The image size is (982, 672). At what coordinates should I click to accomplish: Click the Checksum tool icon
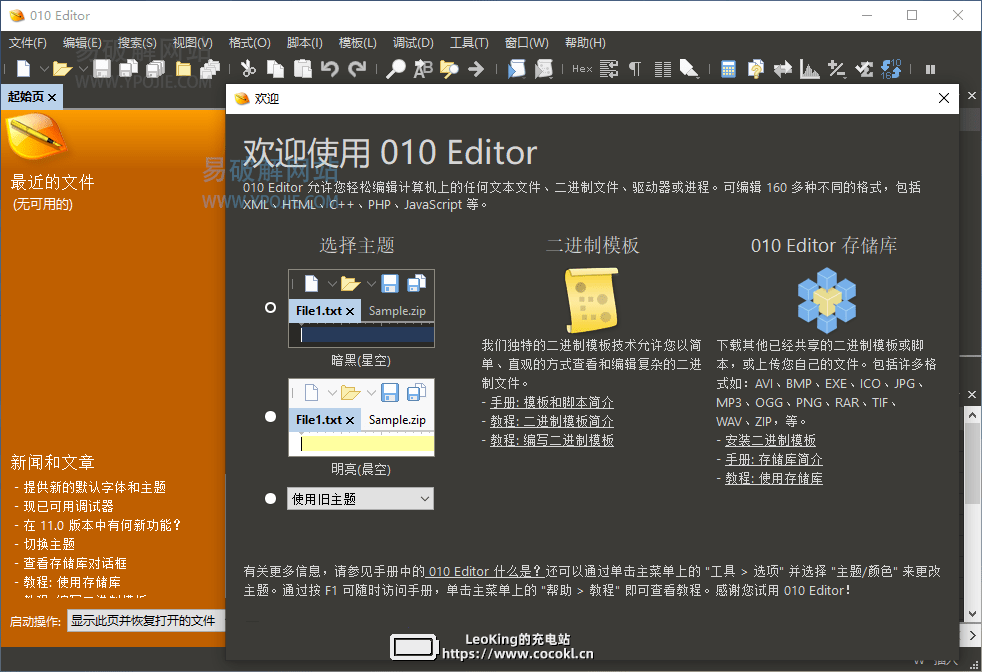(x=864, y=68)
